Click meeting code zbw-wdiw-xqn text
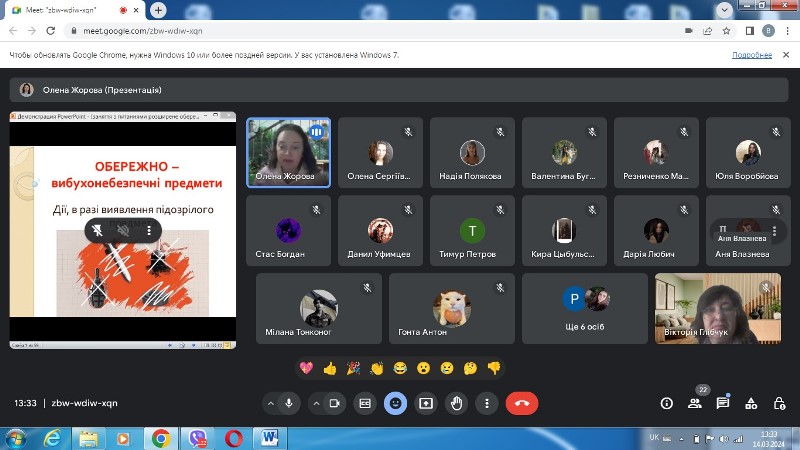This screenshot has width=800, height=450. pos(84,403)
